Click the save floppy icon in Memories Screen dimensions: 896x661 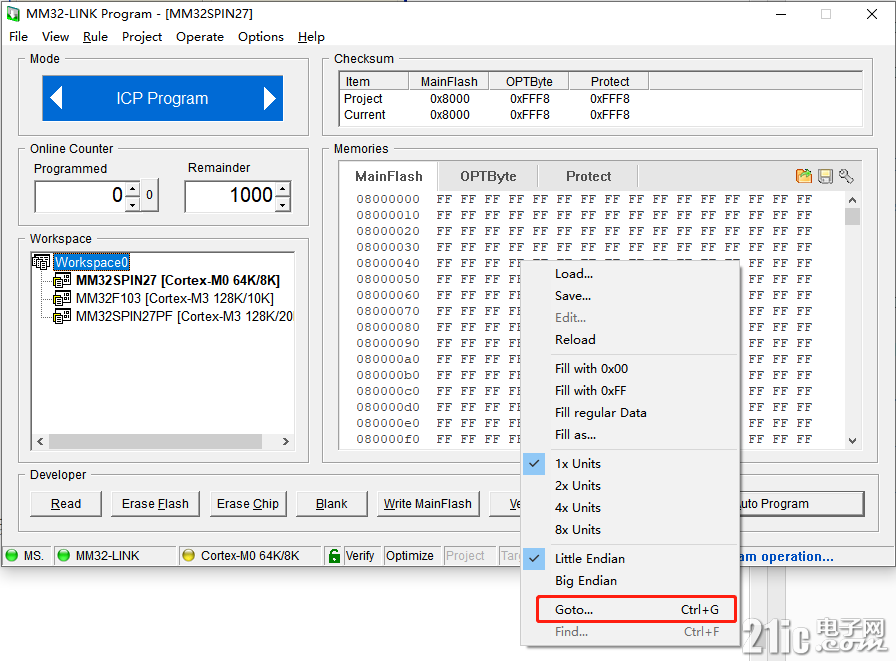click(x=825, y=177)
